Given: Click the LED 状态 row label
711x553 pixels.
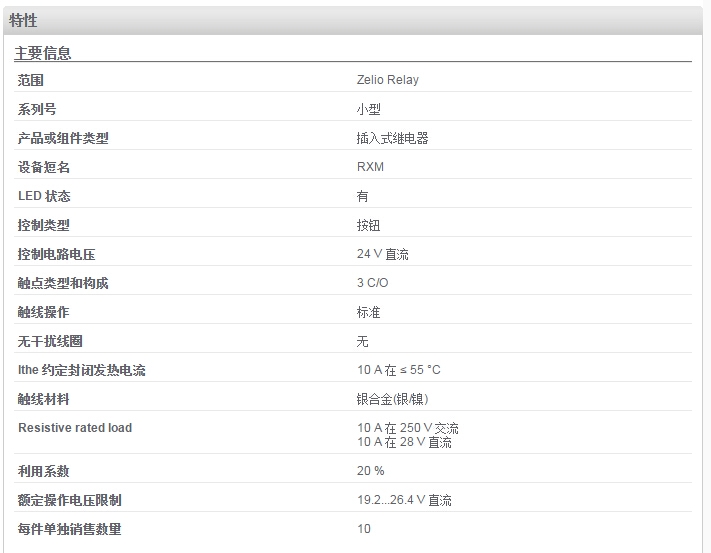Looking at the screenshot, I should click(x=44, y=196).
